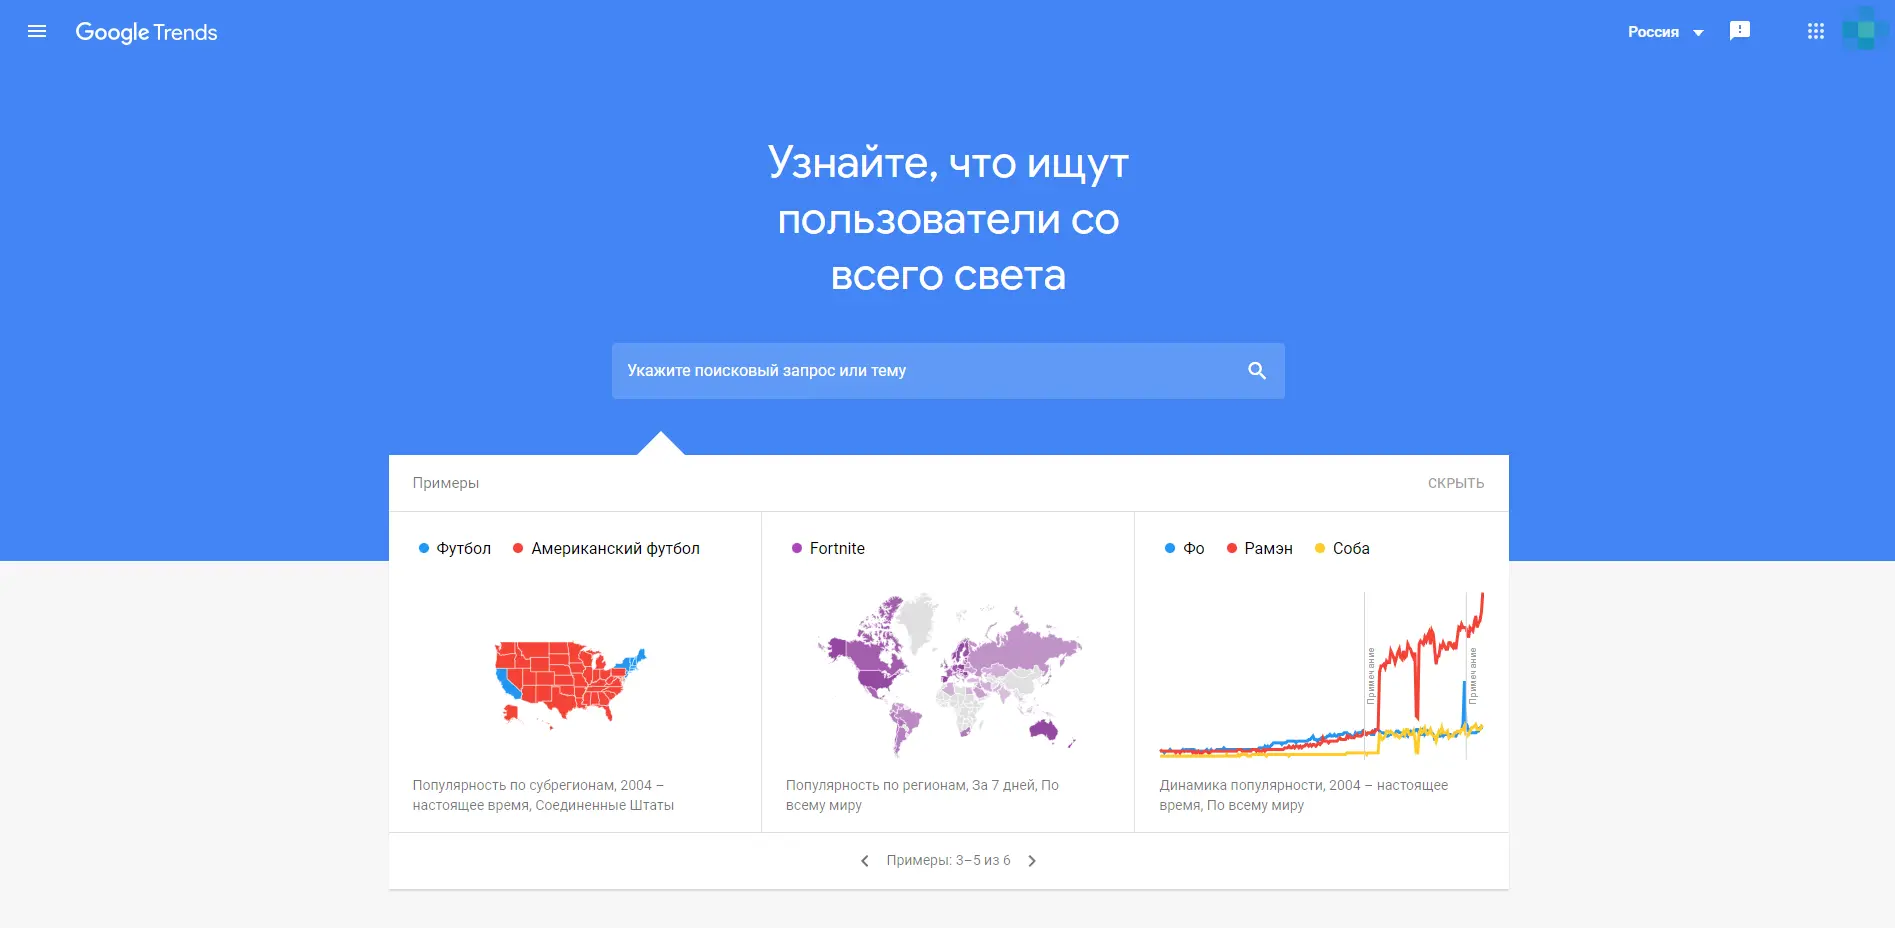Click the Рамэн legend label
Image resolution: width=1895 pixels, height=928 pixels.
[1268, 548]
